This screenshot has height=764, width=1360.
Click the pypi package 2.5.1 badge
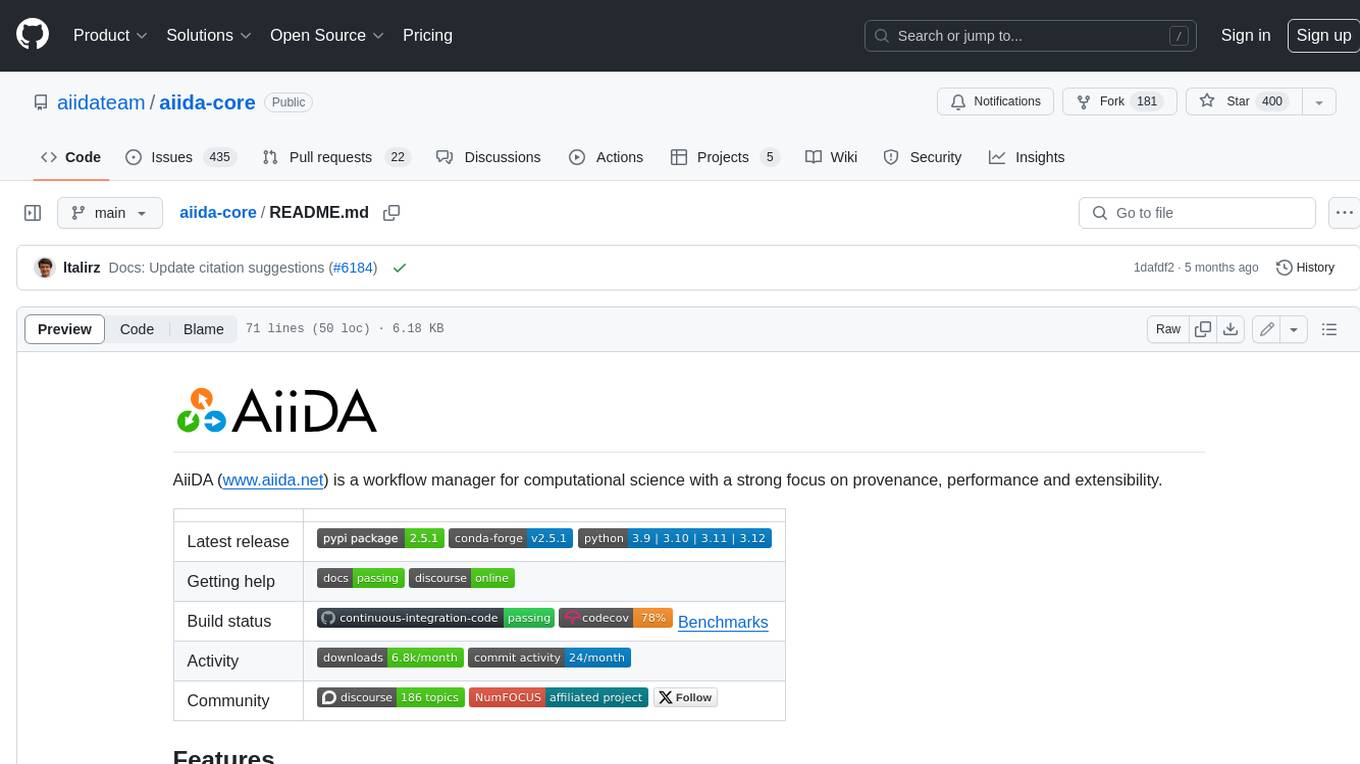pos(380,538)
